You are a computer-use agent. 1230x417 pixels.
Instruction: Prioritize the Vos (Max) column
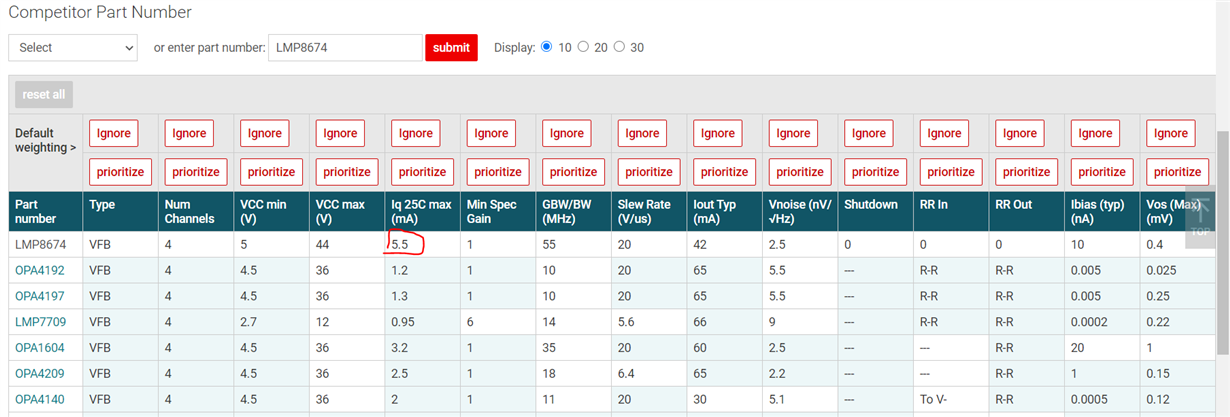click(1177, 171)
